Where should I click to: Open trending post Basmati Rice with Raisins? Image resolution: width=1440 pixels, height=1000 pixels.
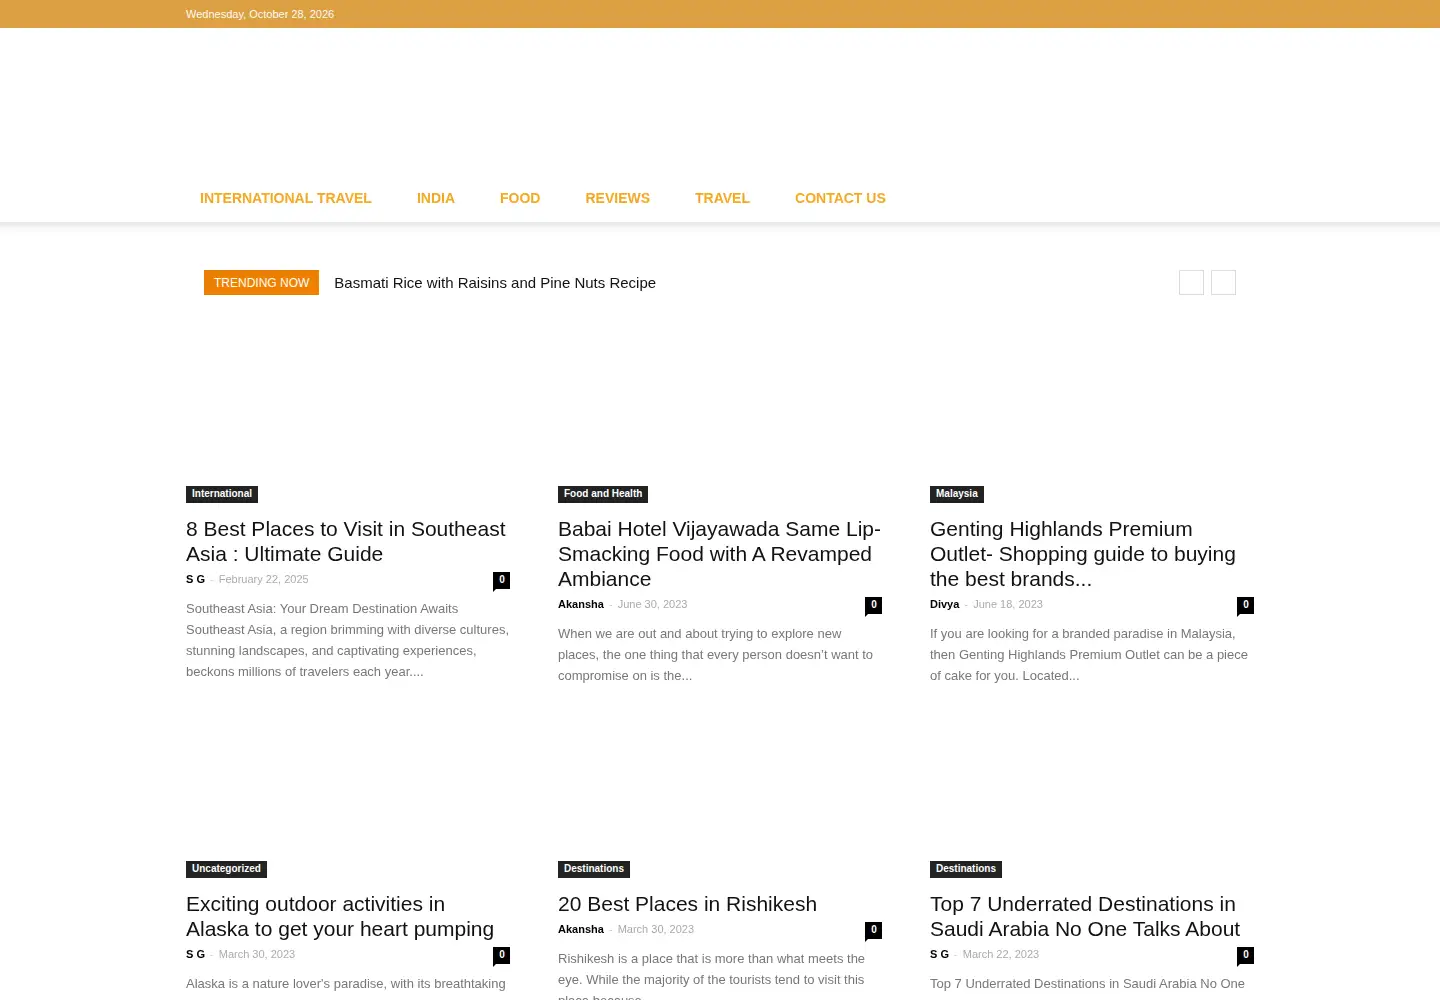coord(495,283)
